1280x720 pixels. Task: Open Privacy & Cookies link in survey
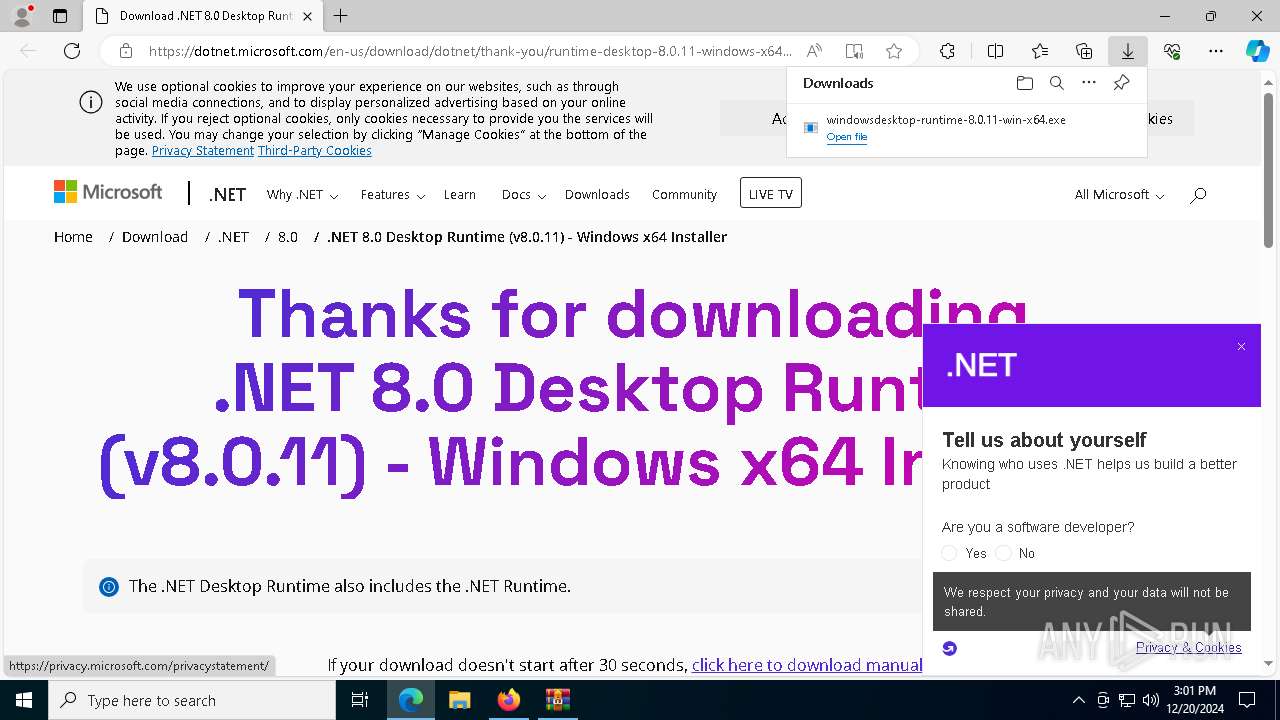coord(1189,647)
